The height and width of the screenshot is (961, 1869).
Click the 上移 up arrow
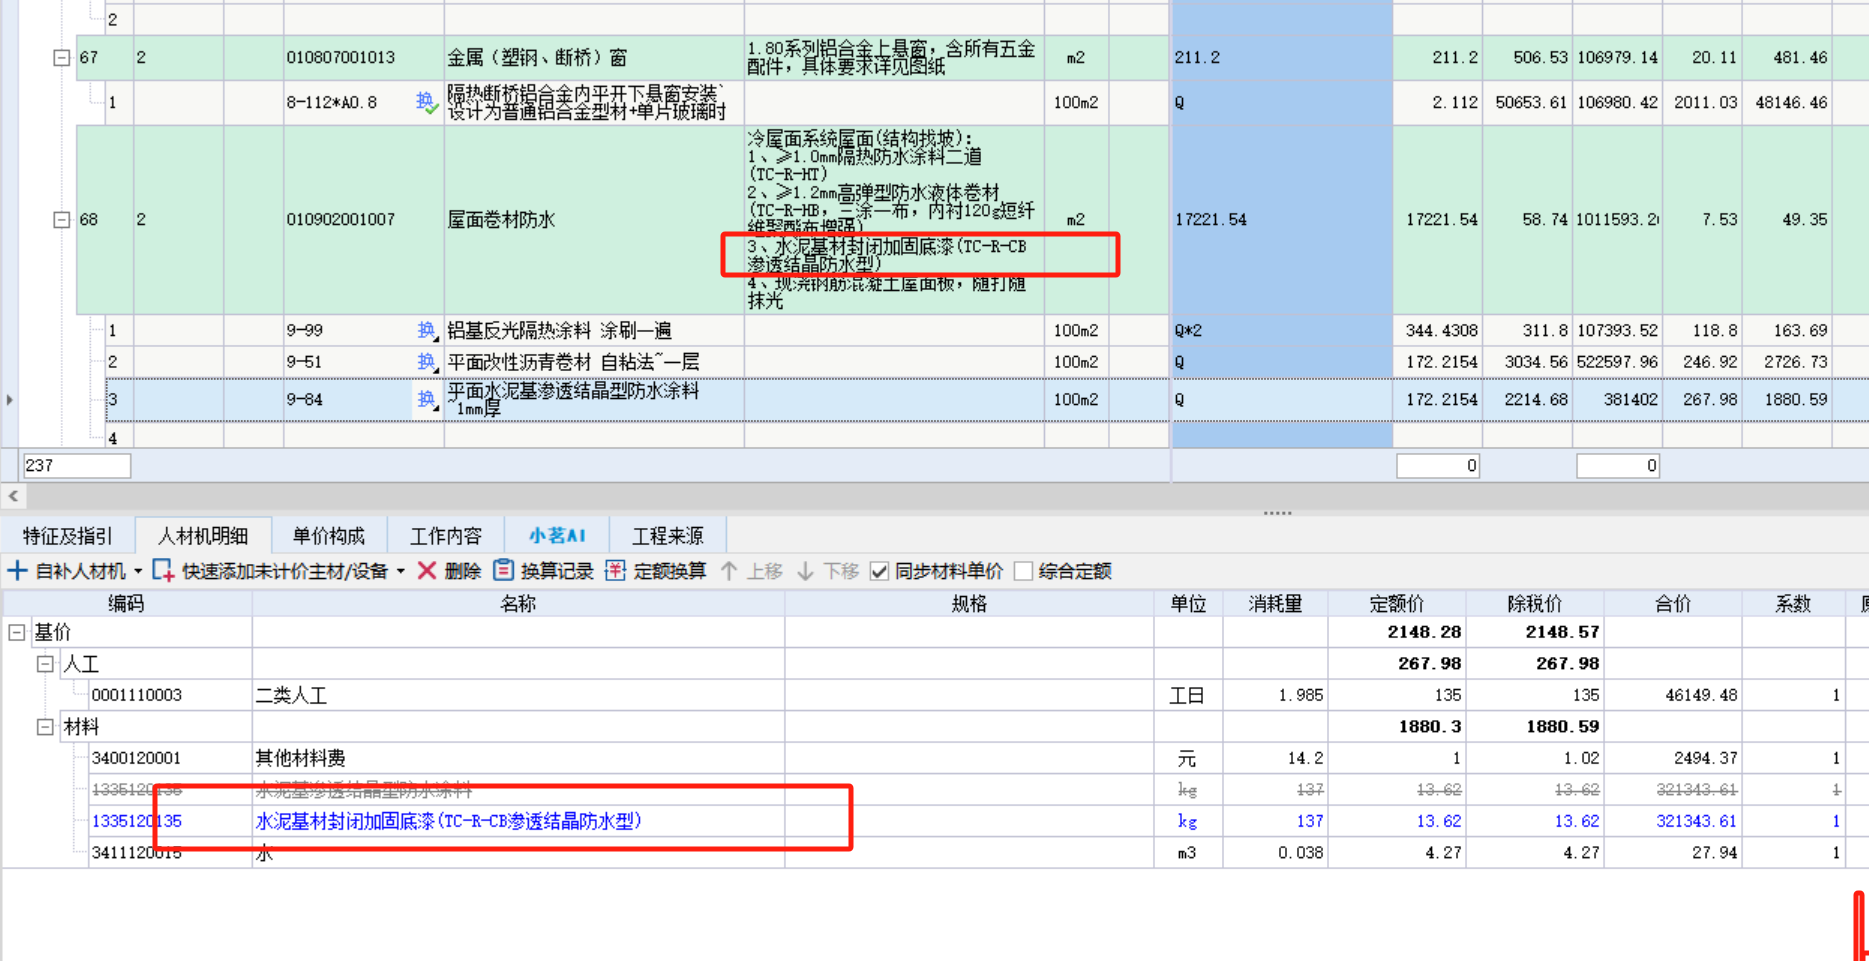(x=729, y=571)
